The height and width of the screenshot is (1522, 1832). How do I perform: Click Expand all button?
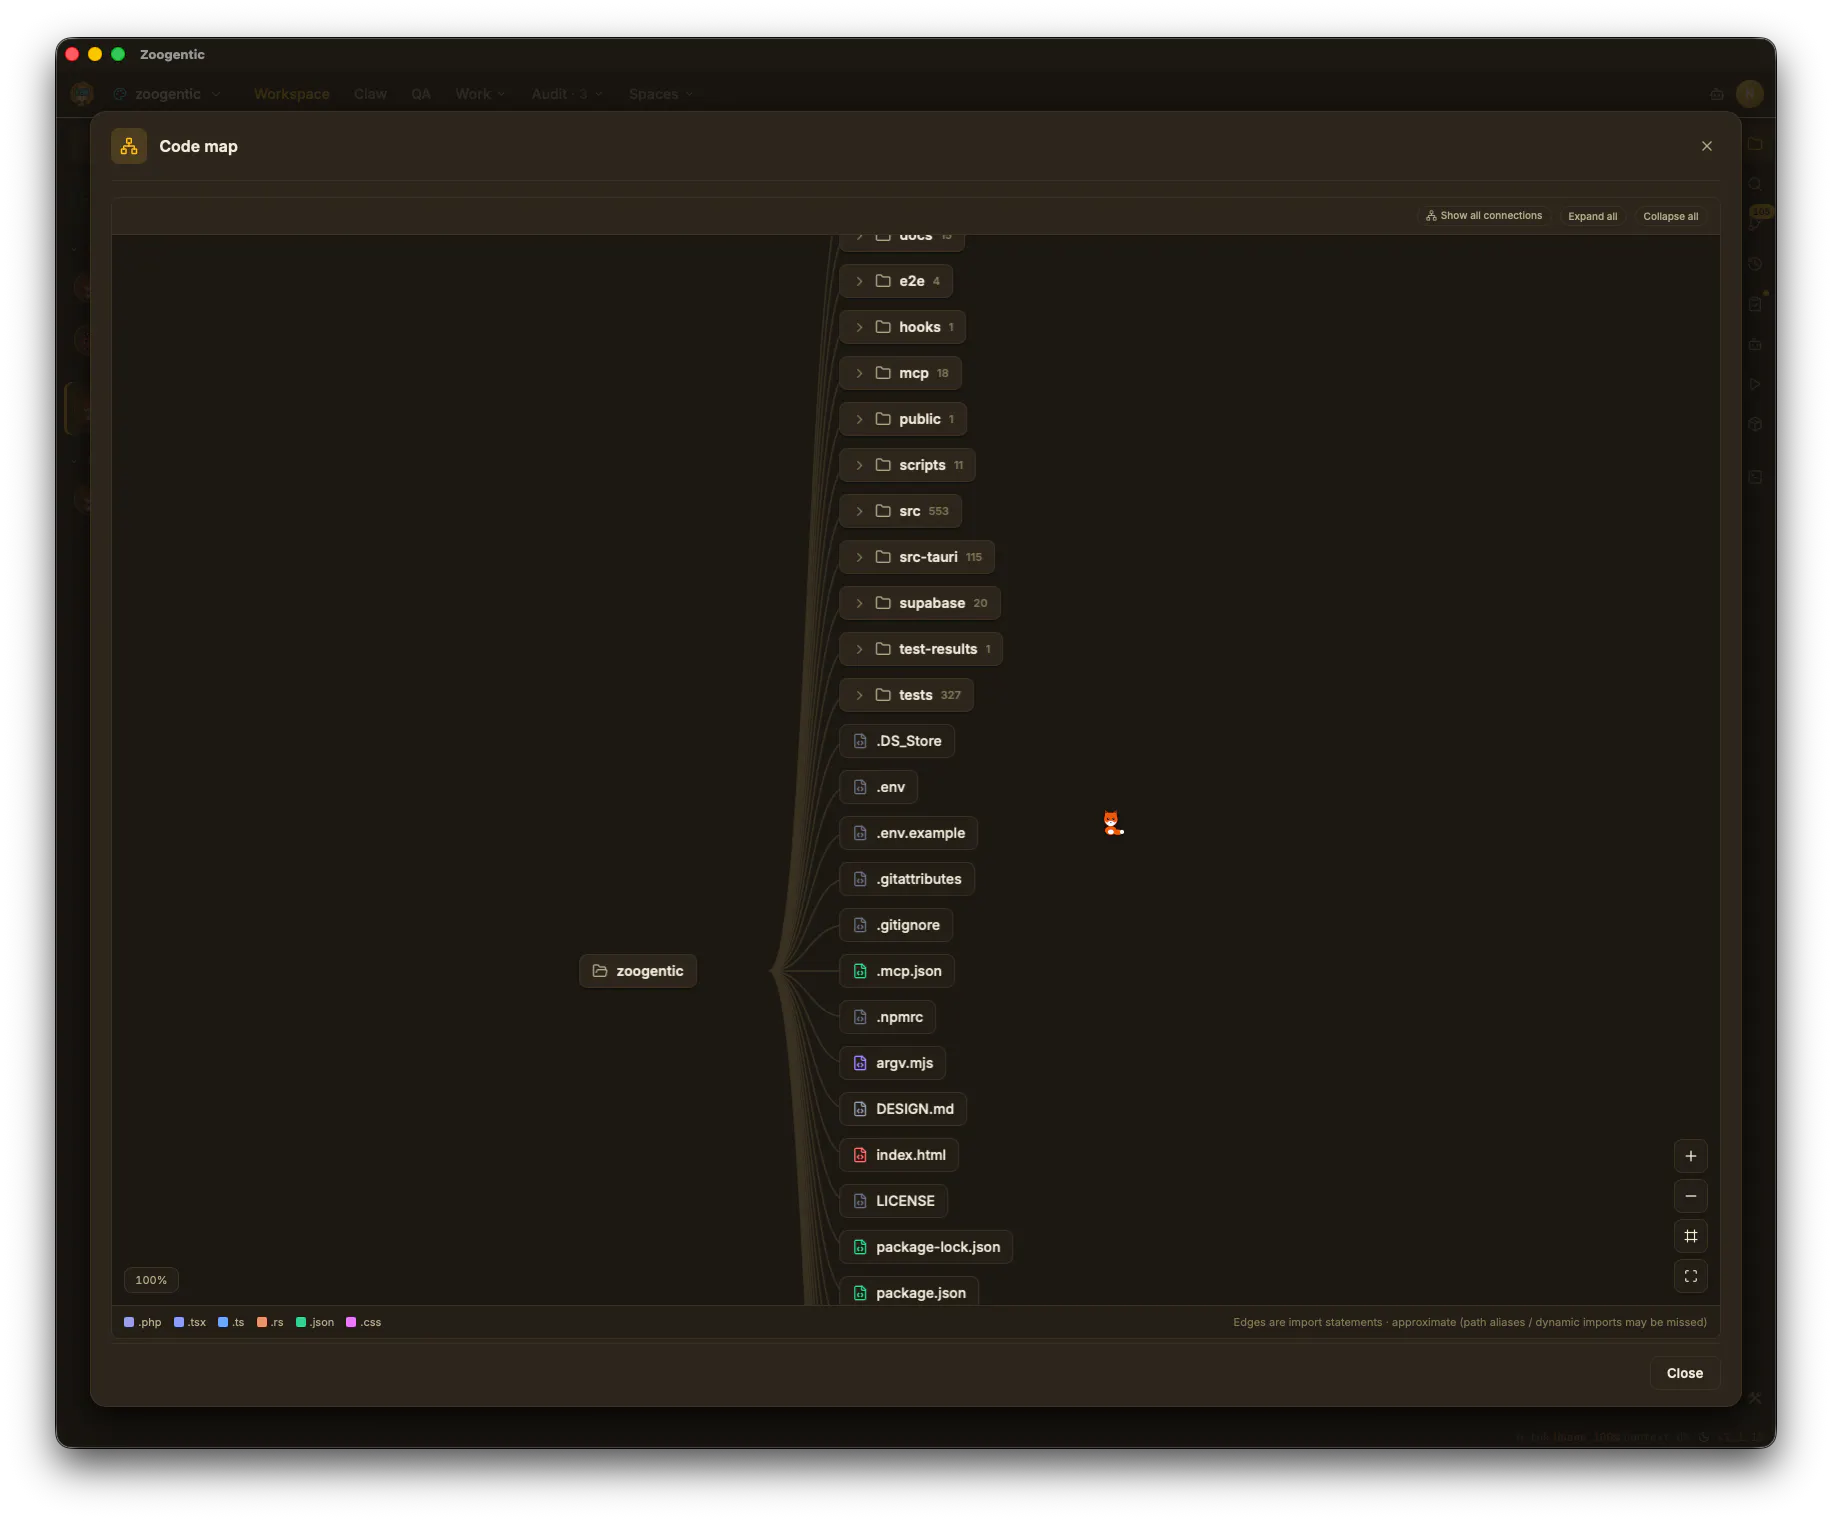1592,216
